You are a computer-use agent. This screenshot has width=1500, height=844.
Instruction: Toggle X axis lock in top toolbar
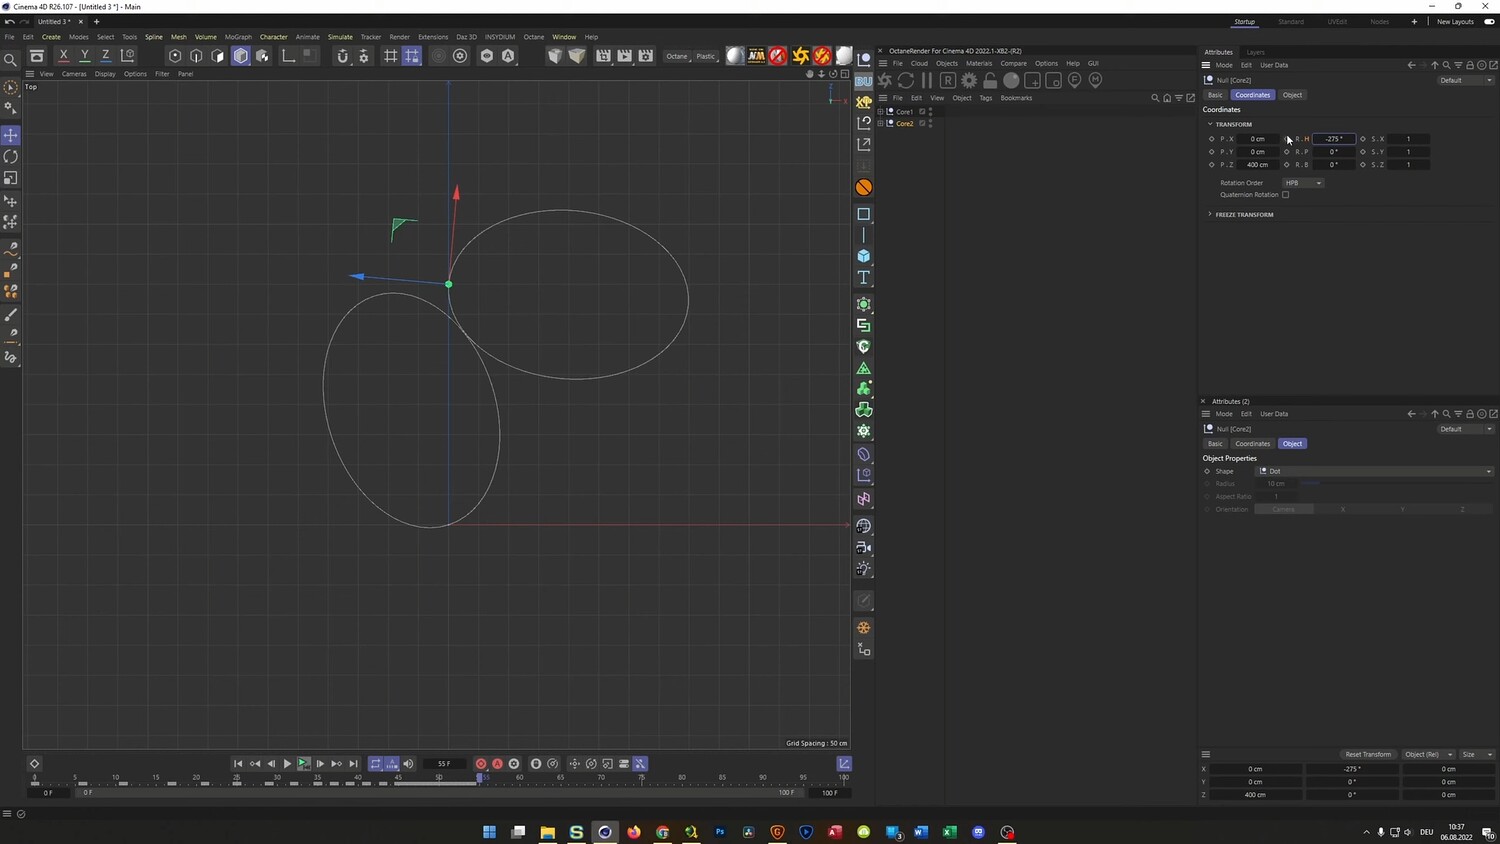tap(64, 56)
